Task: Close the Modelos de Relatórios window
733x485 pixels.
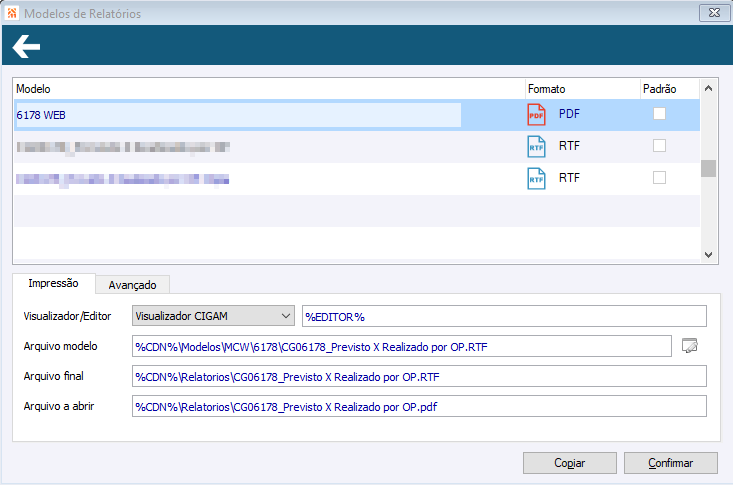Action: pos(714,13)
